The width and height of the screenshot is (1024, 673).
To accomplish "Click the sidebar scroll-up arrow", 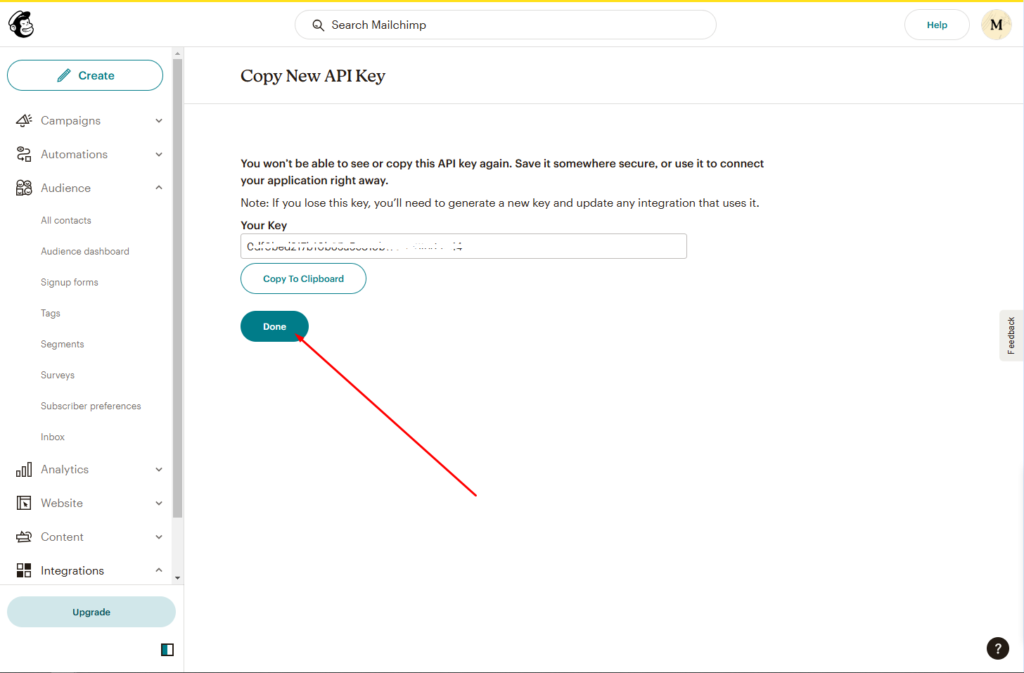I will point(177,54).
